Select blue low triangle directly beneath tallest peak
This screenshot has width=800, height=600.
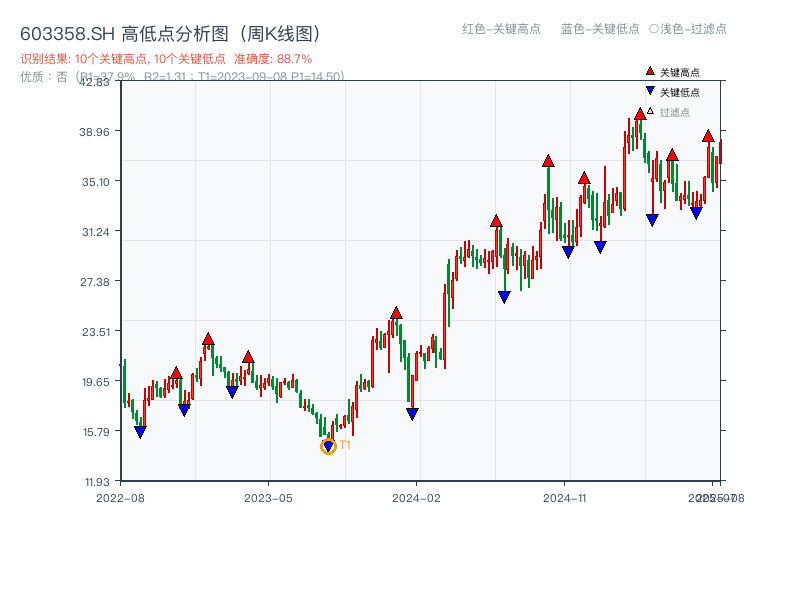click(x=652, y=220)
